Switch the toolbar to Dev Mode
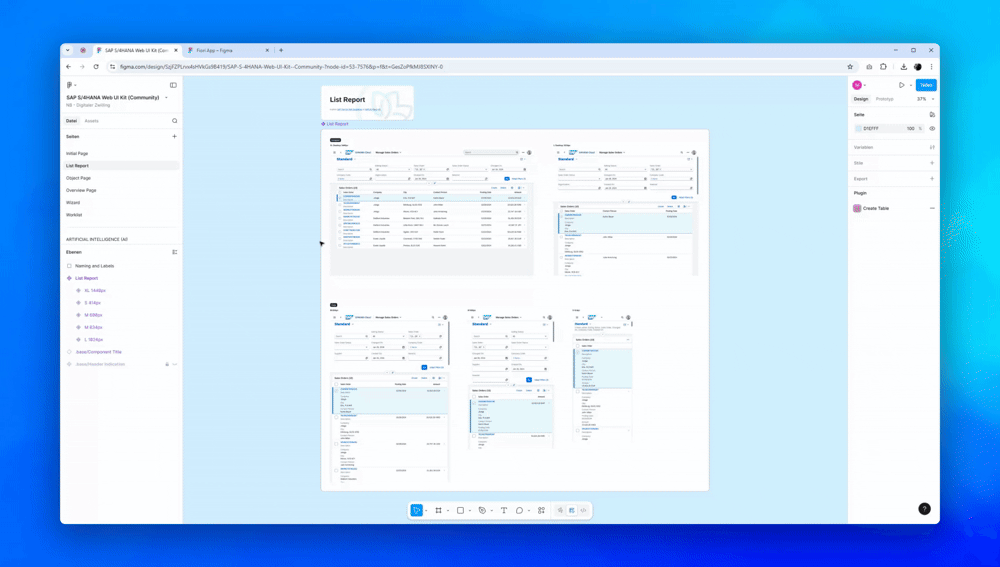The width and height of the screenshot is (1000, 567). (x=584, y=510)
